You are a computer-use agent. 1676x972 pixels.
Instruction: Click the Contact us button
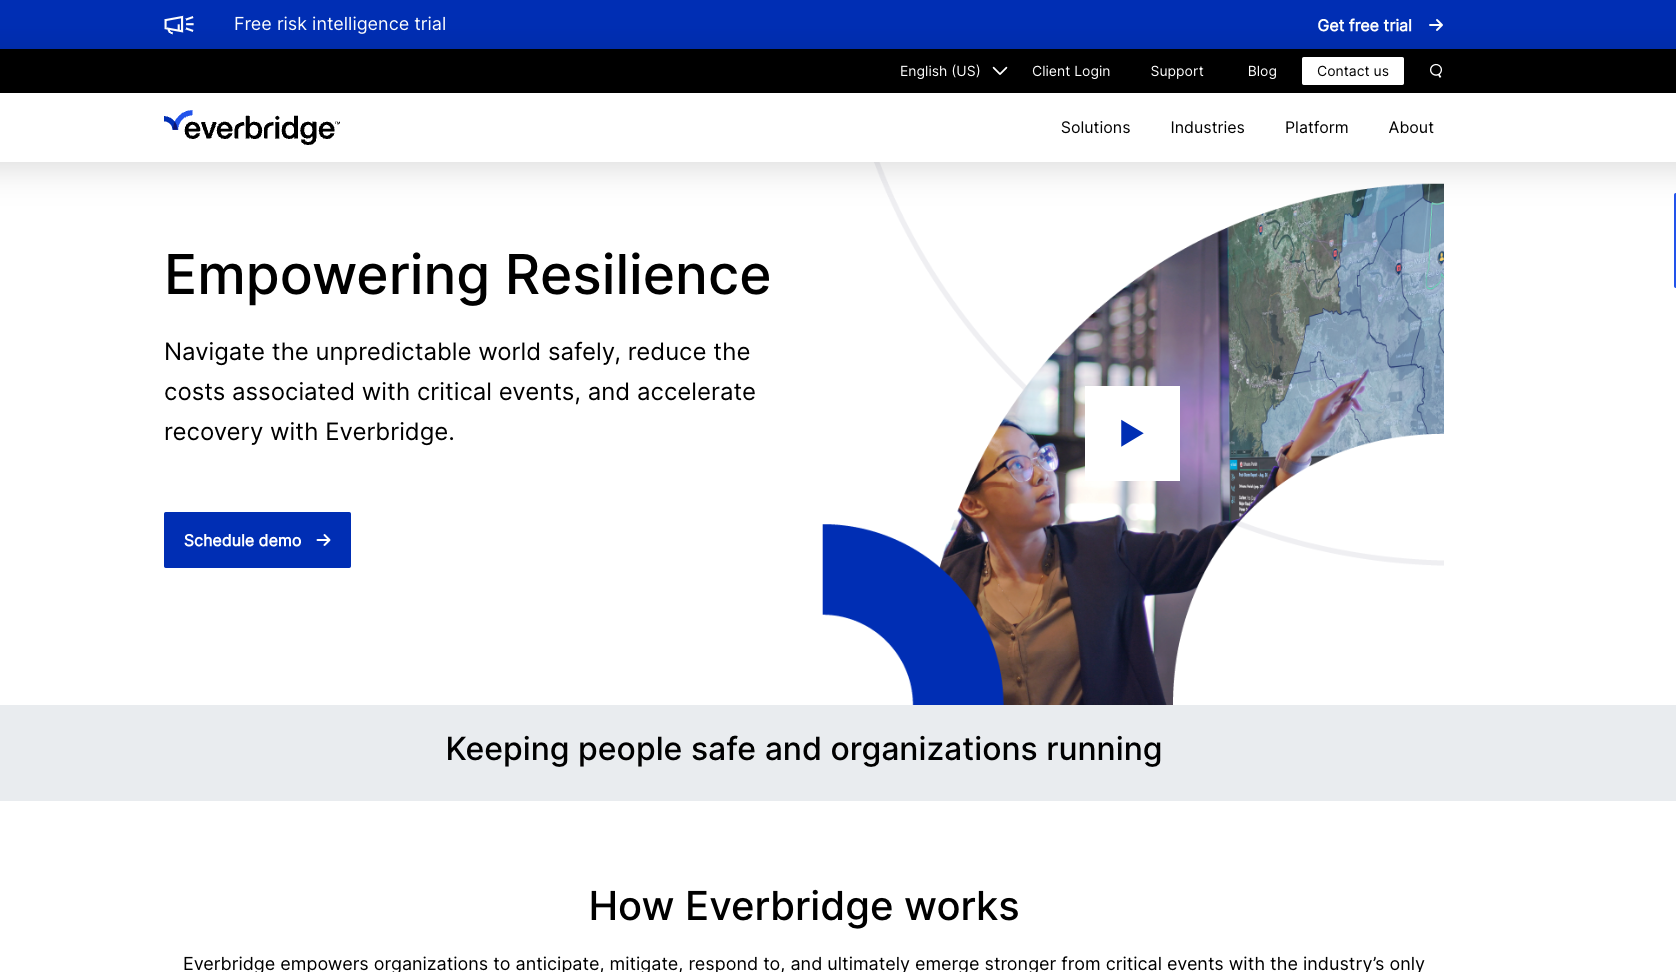[1353, 71]
